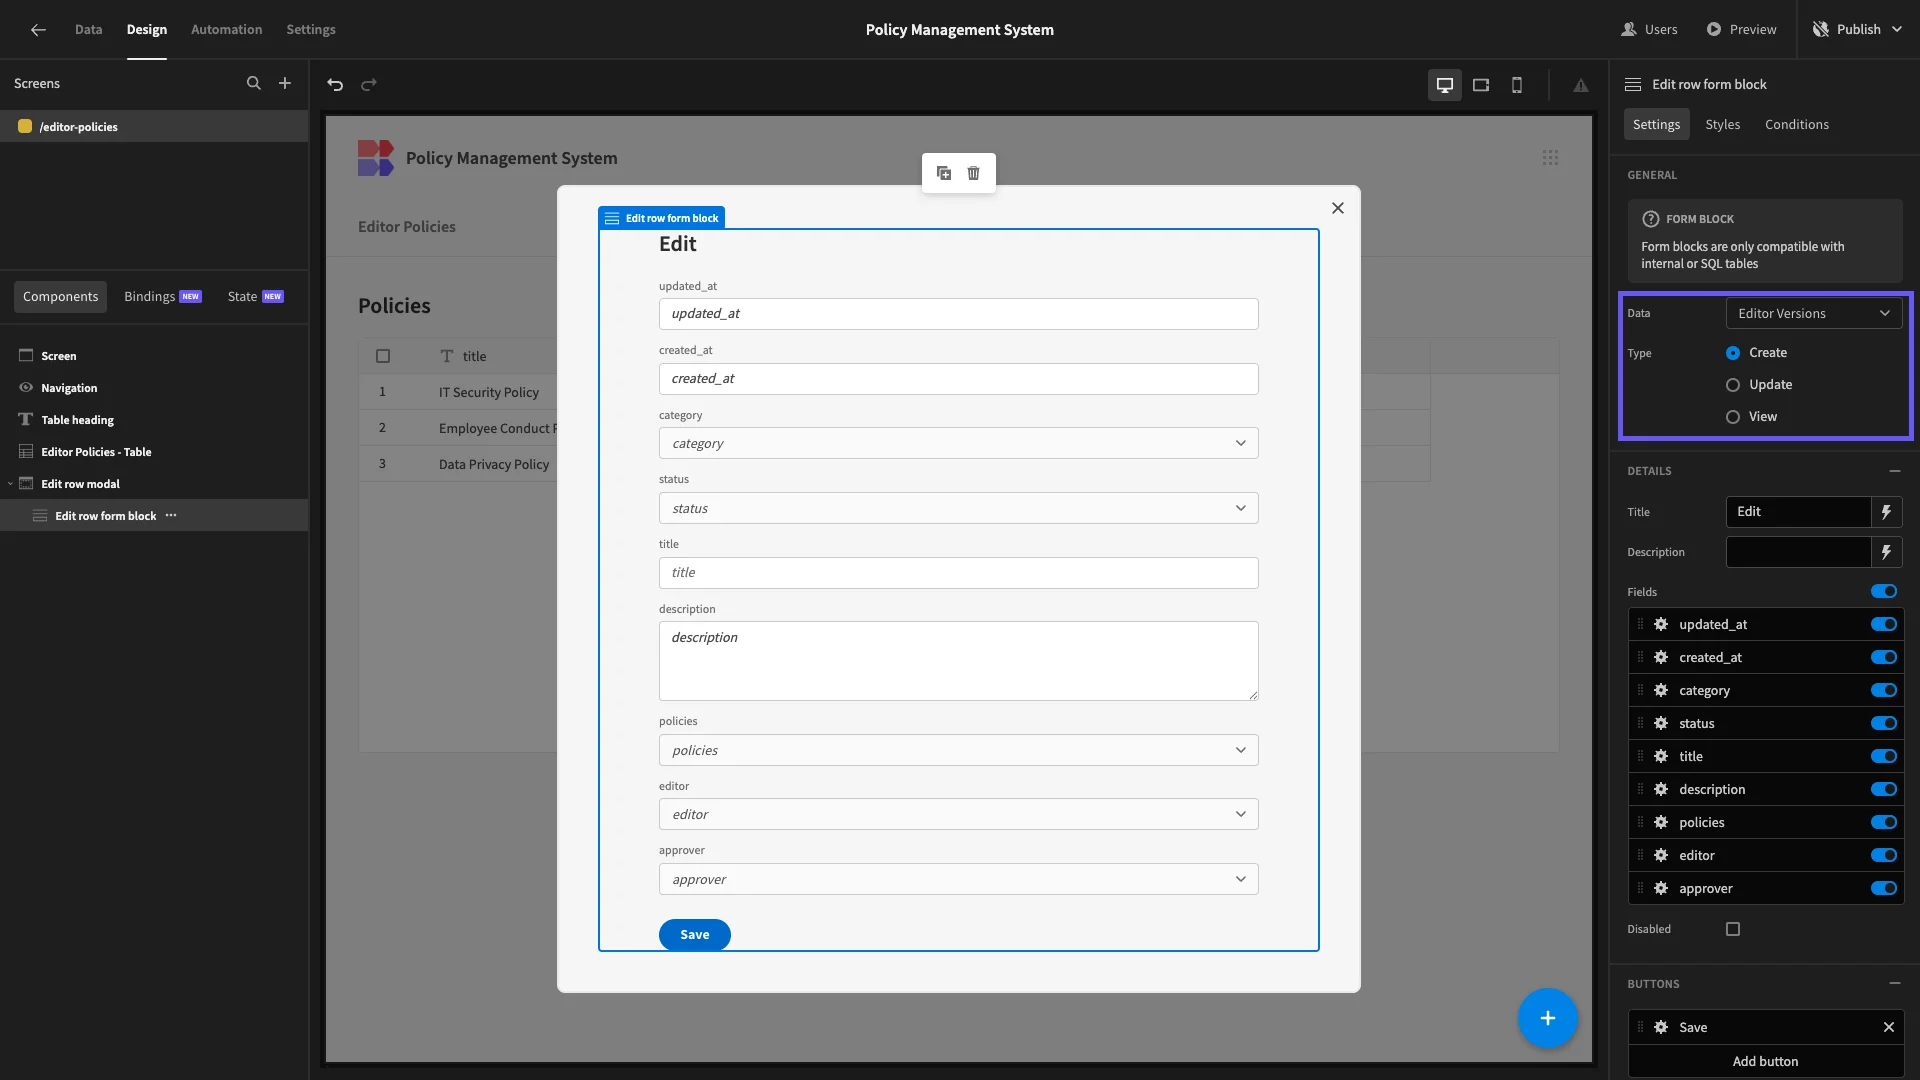
Task: Open the Editor Versions data dropdown
Action: pos(1813,313)
